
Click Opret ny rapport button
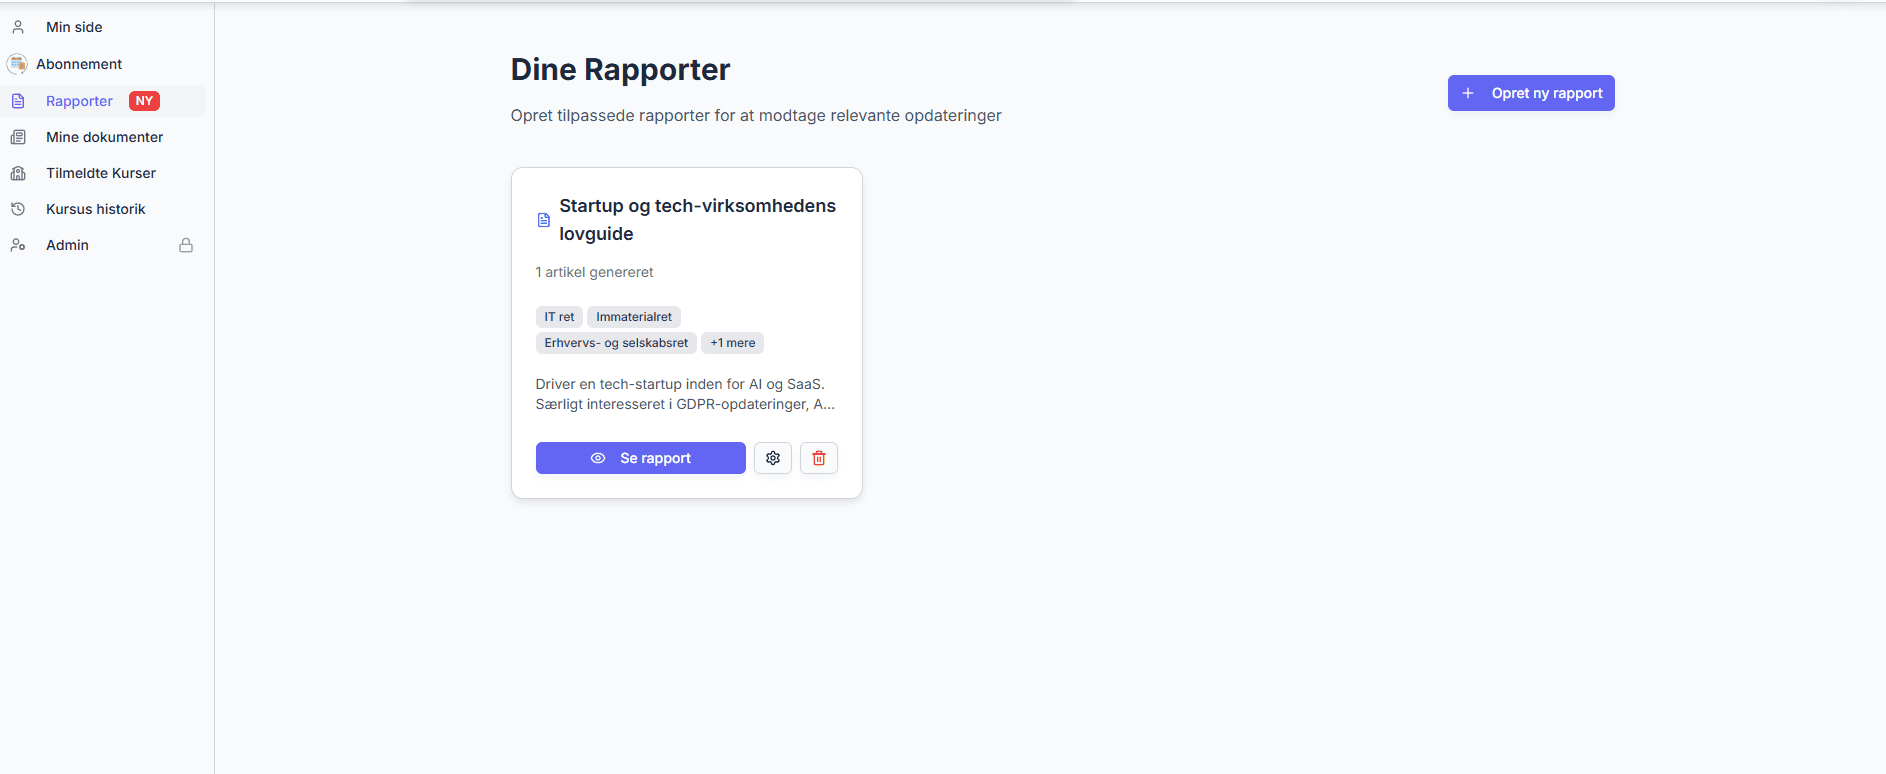pyautogui.click(x=1531, y=93)
